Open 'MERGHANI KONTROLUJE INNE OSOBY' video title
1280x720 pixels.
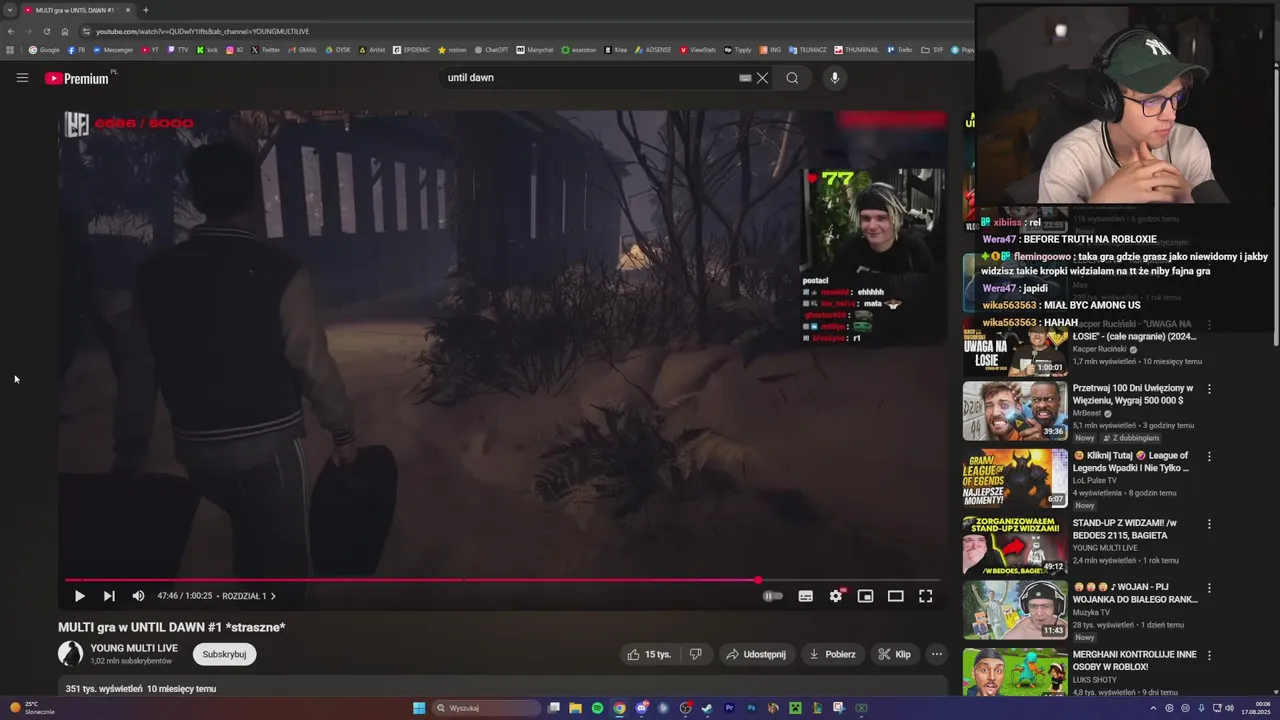1134,661
